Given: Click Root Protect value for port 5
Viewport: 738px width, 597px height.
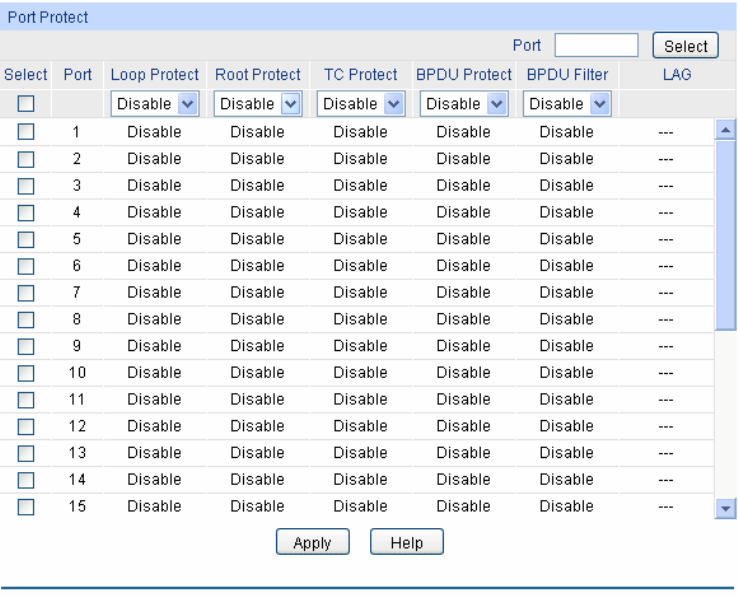Looking at the screenshot, I should coord(257,239).
